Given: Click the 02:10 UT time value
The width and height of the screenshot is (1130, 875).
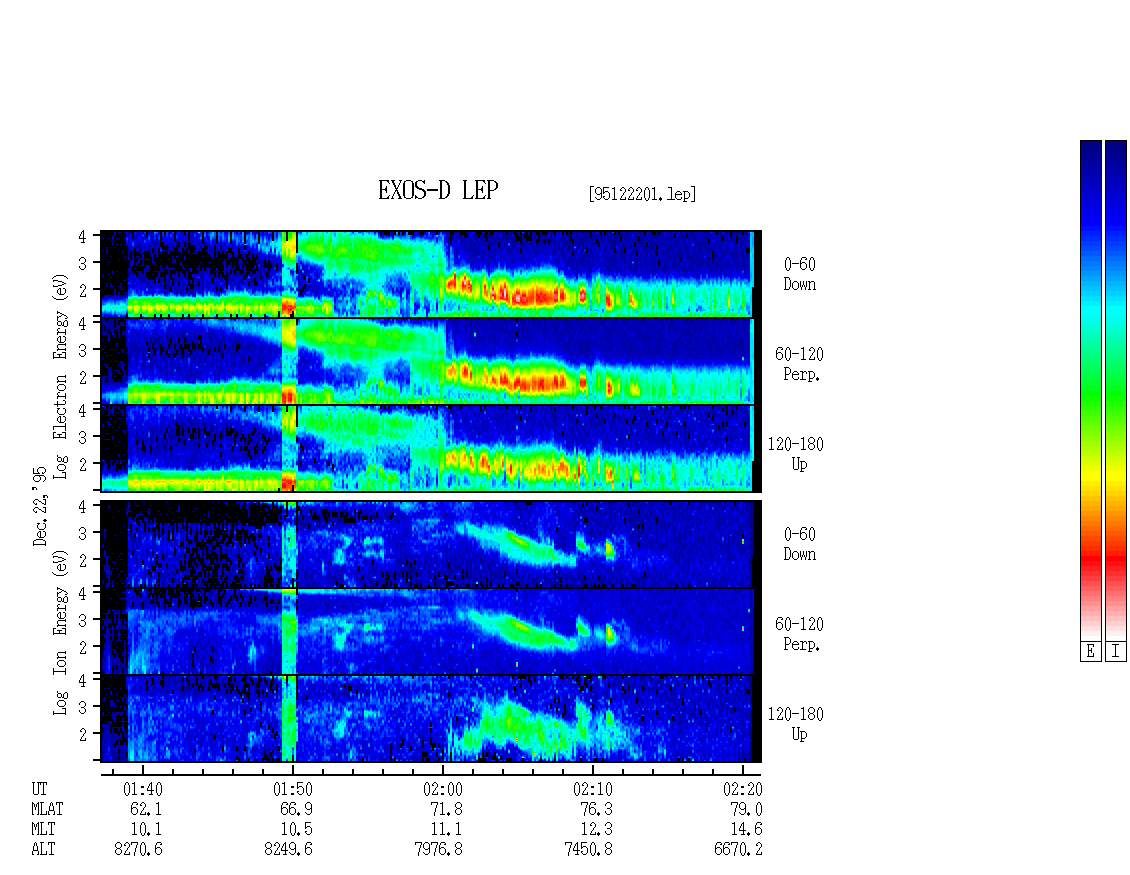Looking at the screenshot, I should point(592,789).
